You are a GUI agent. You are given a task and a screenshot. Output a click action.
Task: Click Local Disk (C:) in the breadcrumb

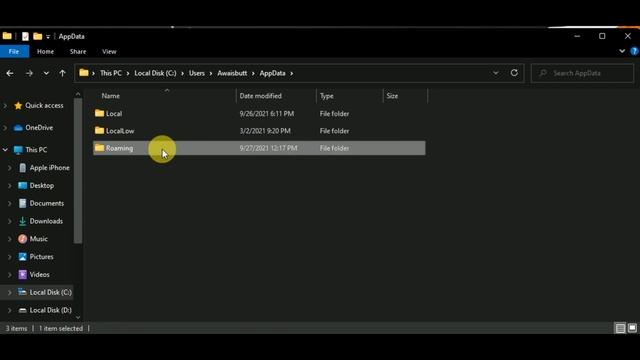click(156, 73)
